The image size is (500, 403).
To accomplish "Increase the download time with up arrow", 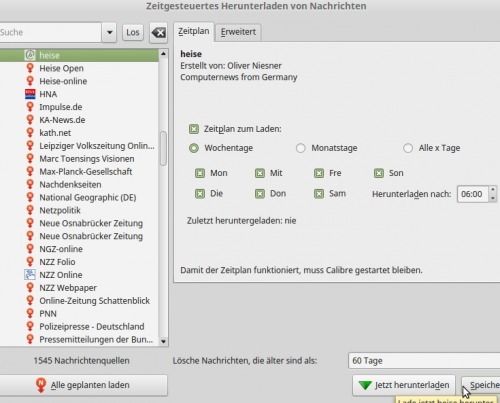I will pos(493,190).
